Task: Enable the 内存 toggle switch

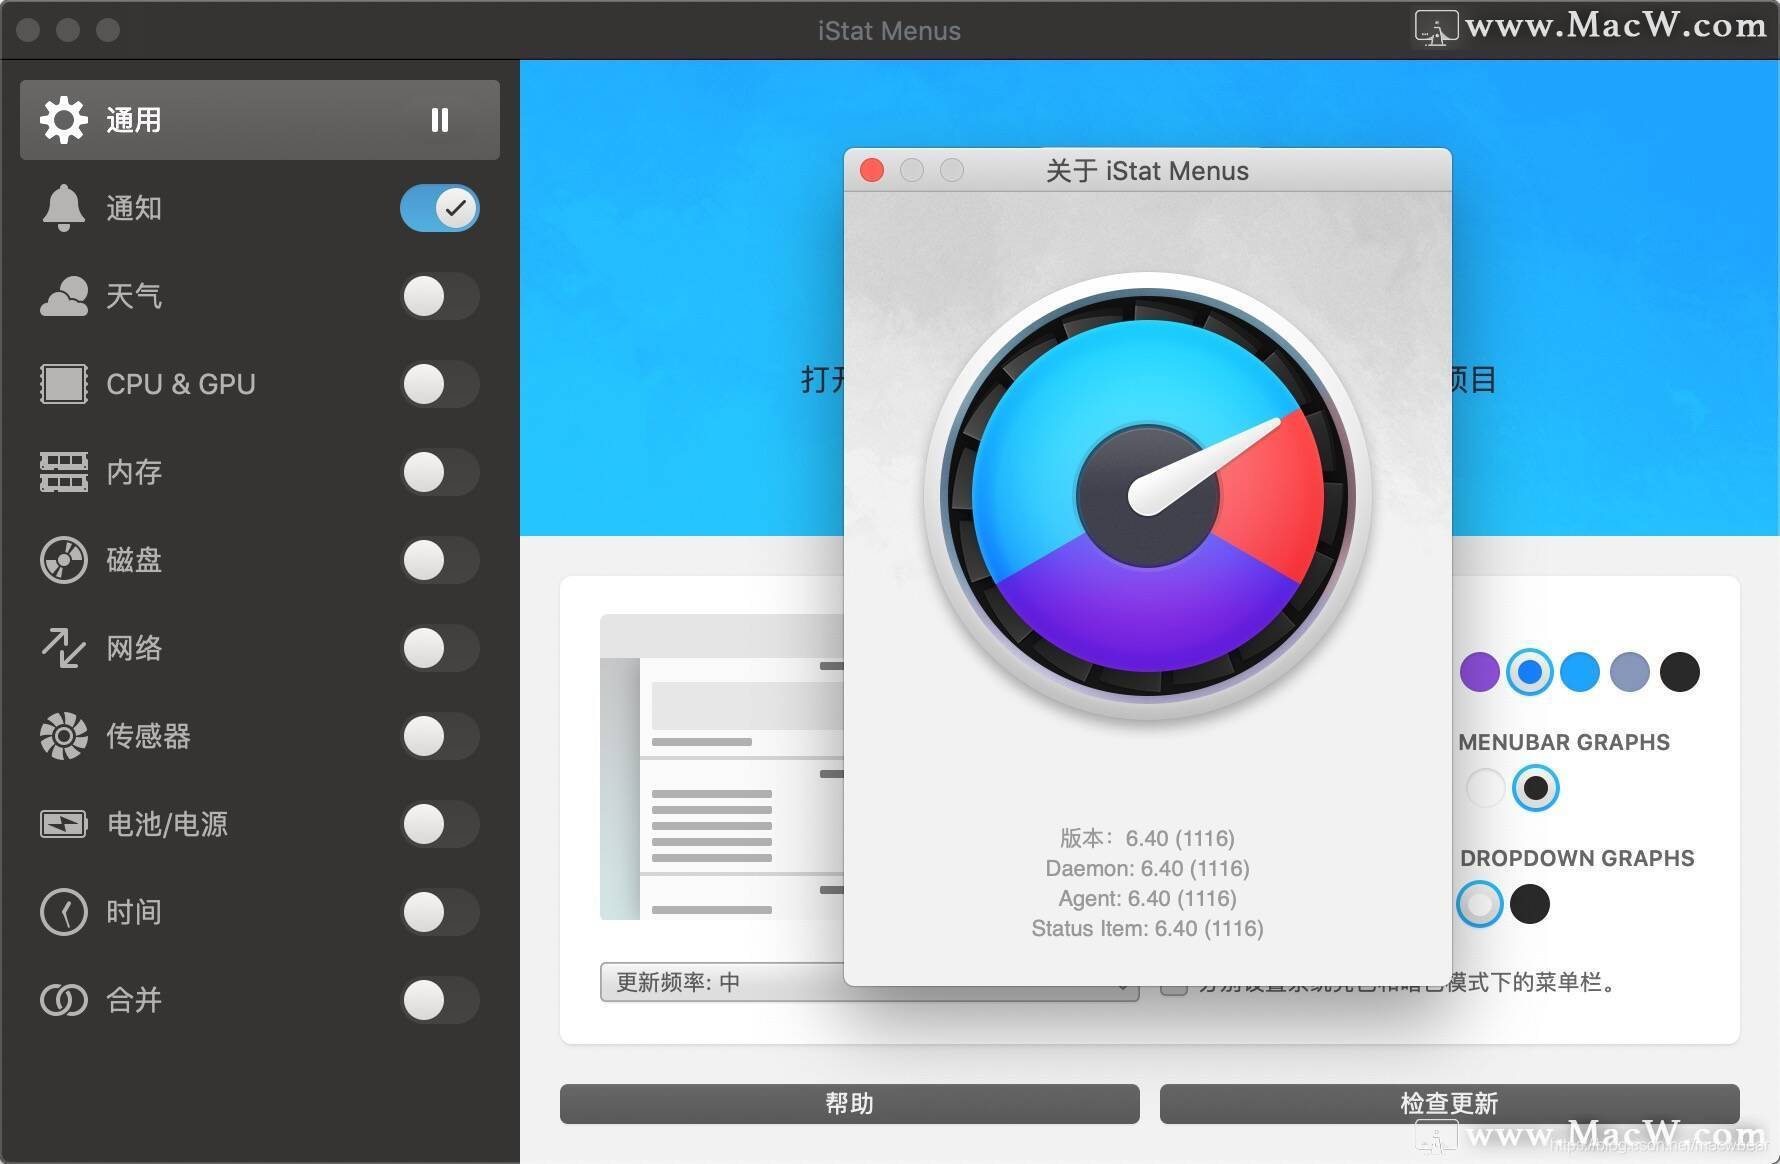Action: click(440, 472)
